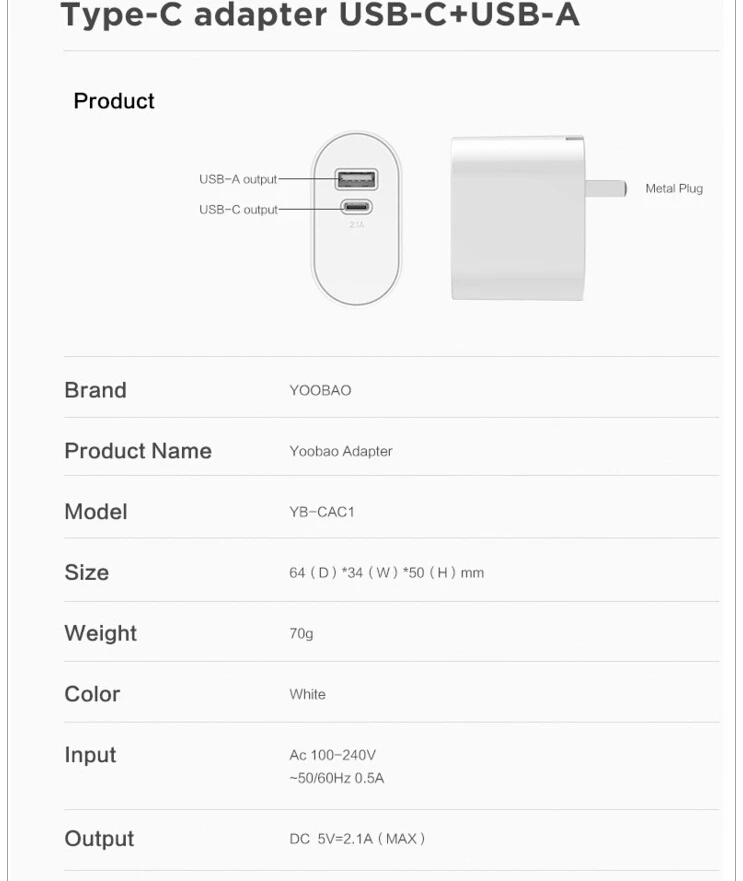Click the 'Product' section heading
The width and height of the screenshot is (743, 881).
pos(114,101)
